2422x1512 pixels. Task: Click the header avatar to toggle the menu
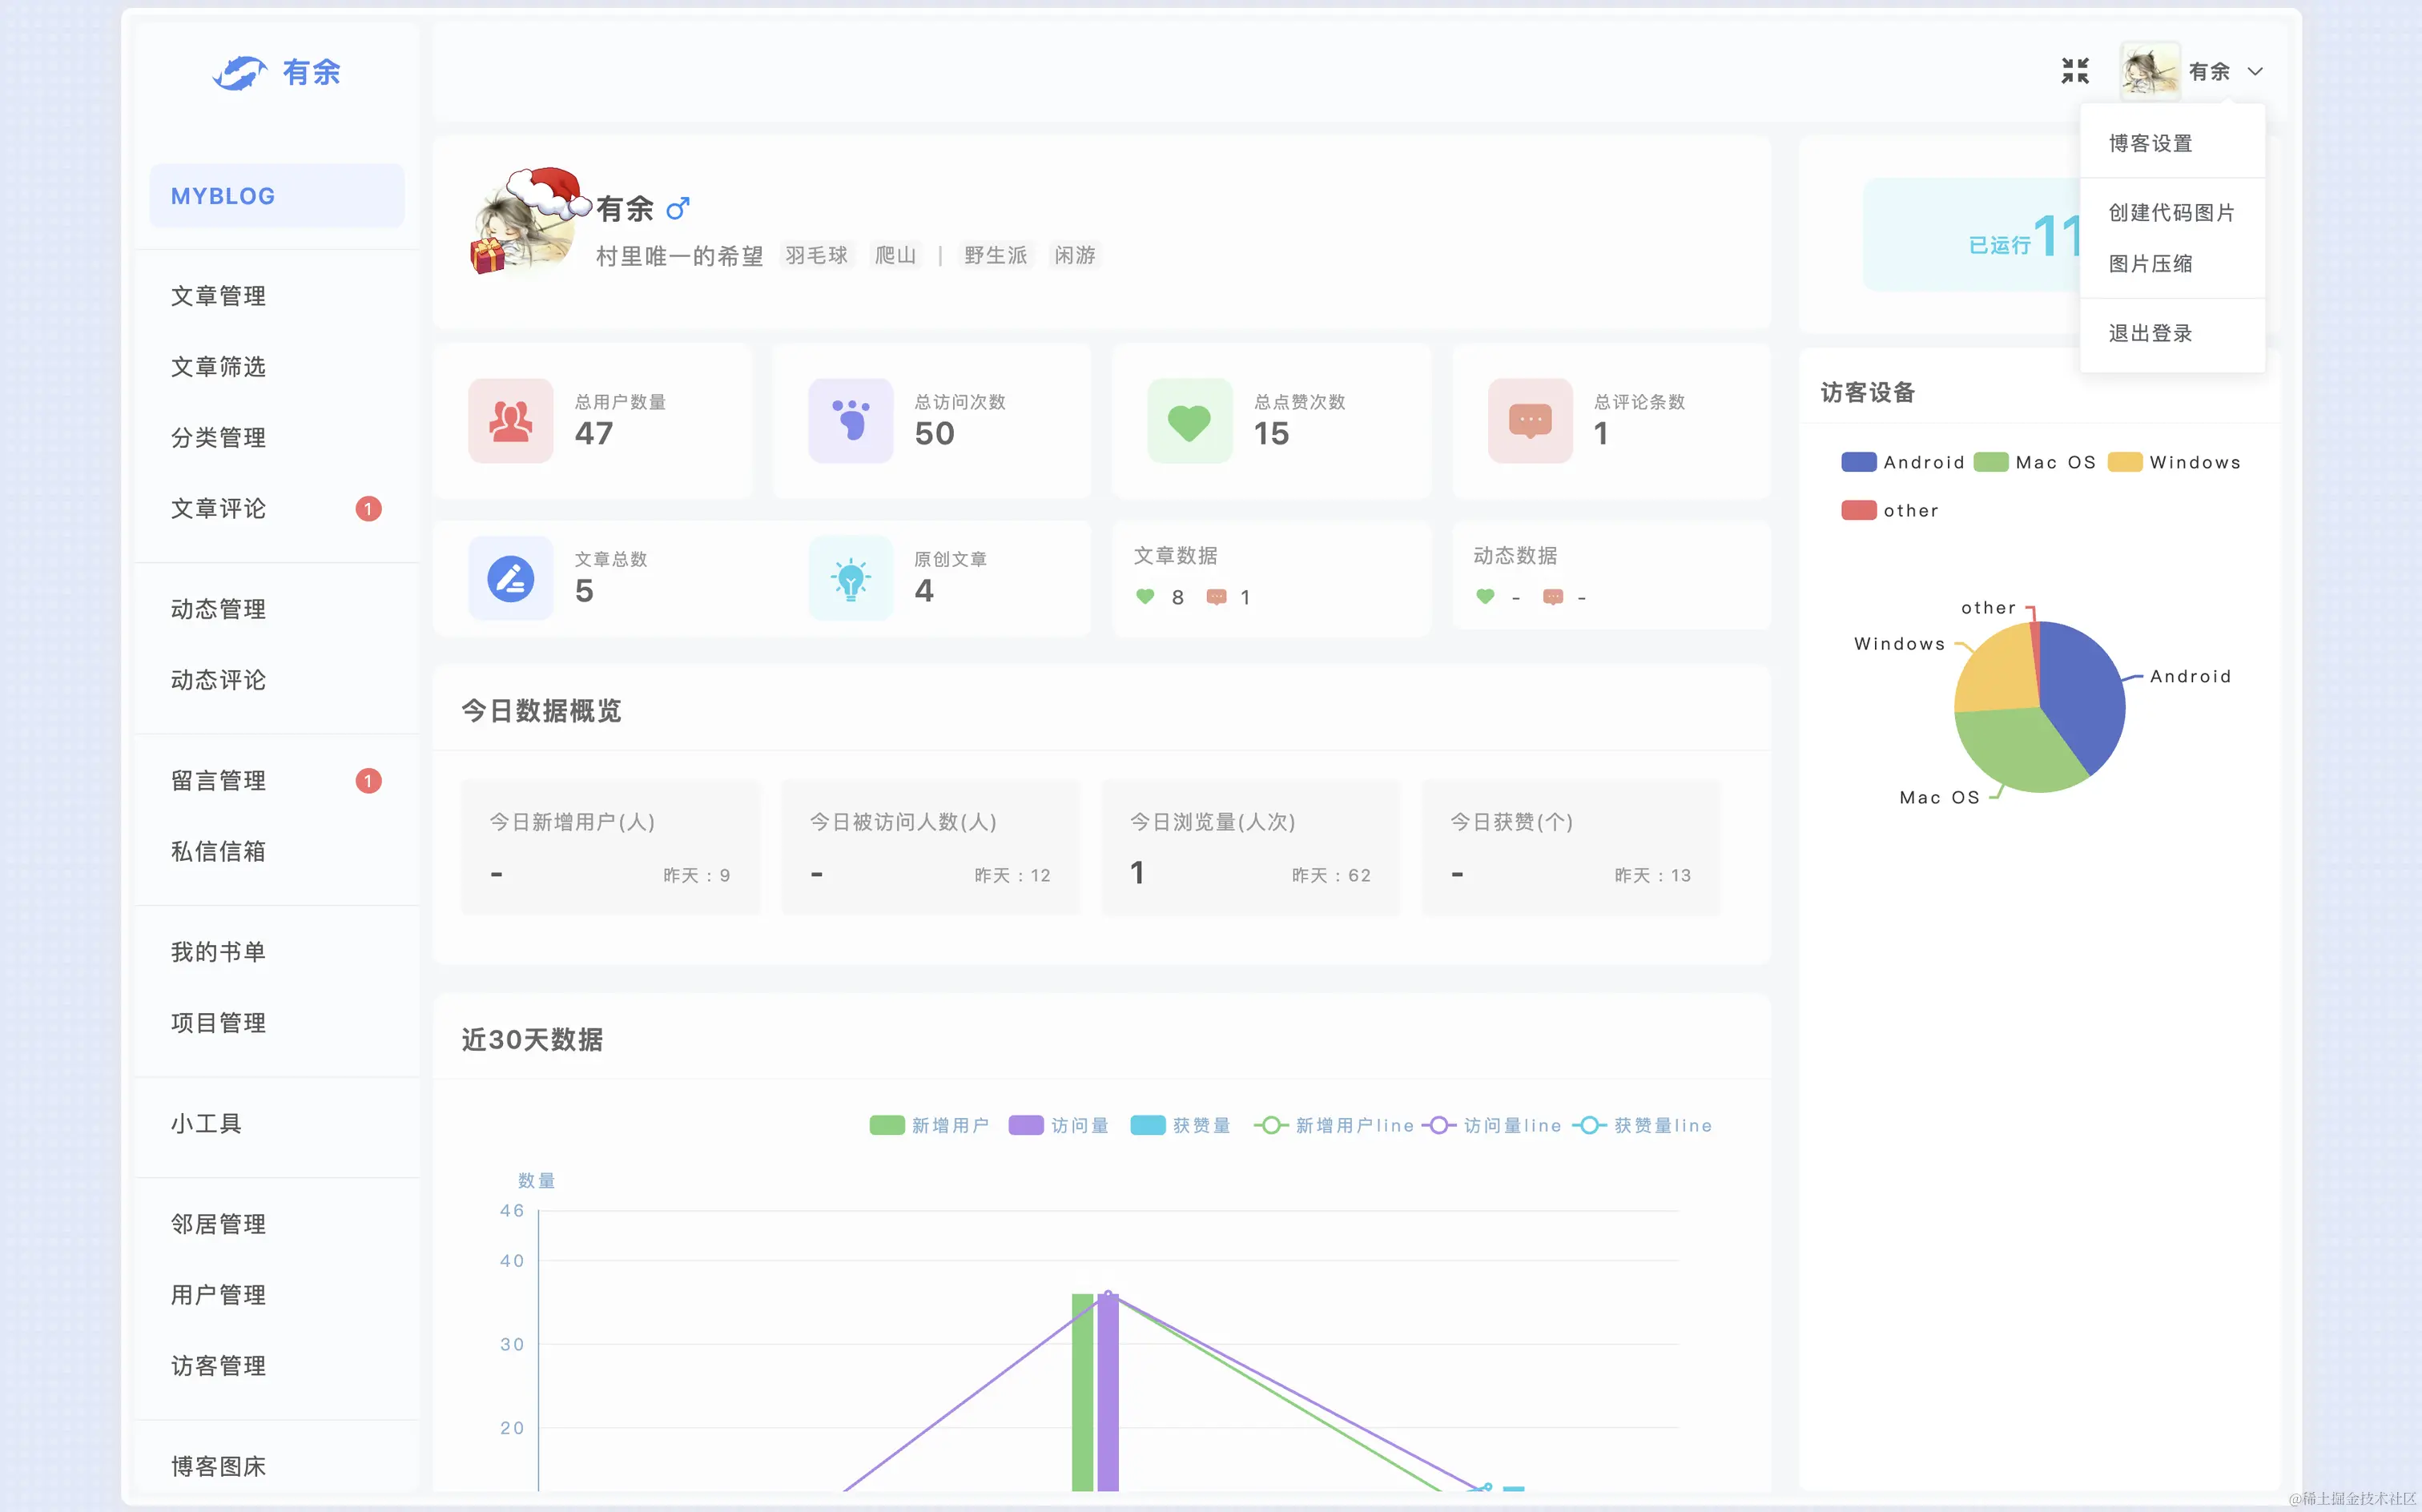(2150, 71)
